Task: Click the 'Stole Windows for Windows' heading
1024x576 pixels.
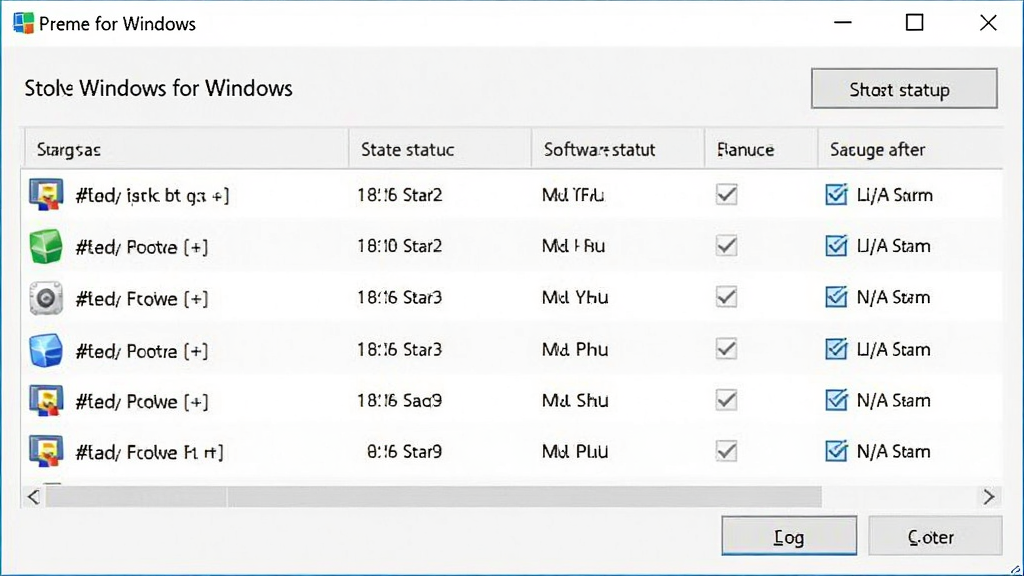Action: point(158,88)
